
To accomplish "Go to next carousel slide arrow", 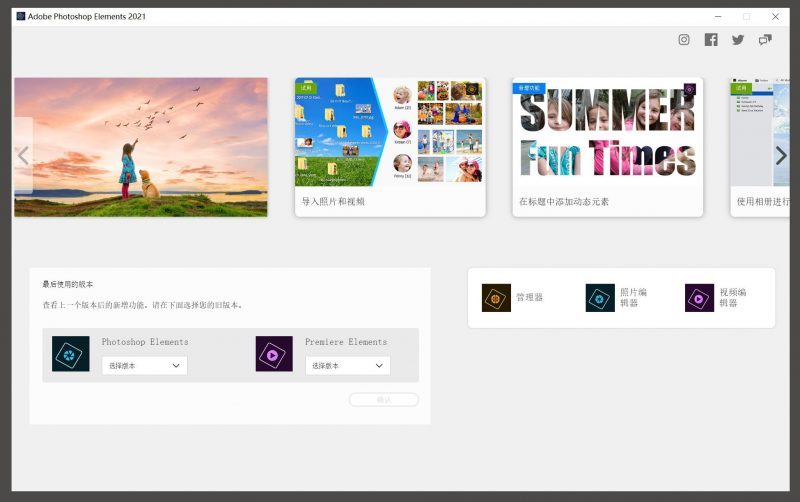I will pyautogui.click(x=781, y=155).
